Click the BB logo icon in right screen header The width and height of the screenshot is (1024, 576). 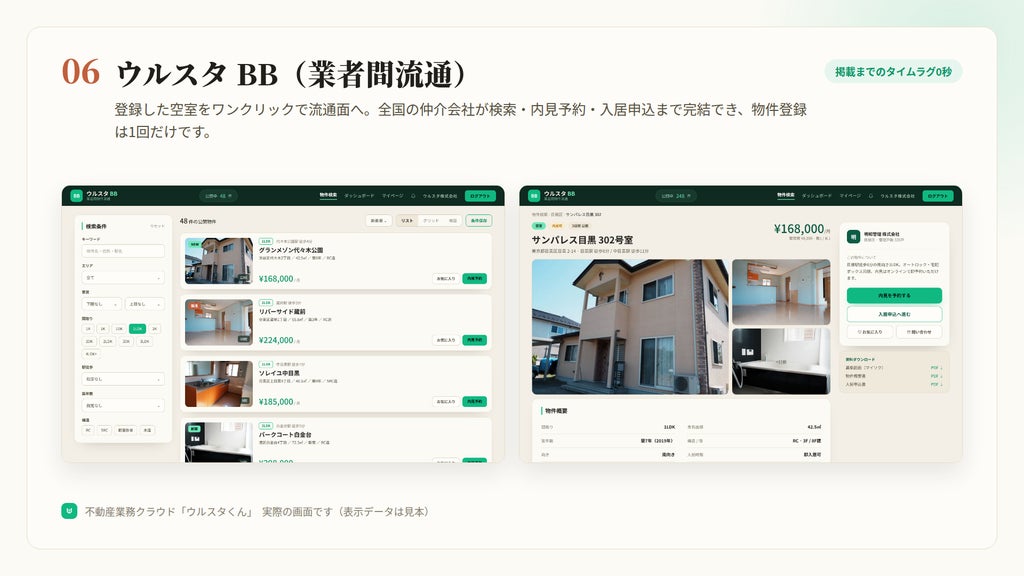click(x=534, y=195)
